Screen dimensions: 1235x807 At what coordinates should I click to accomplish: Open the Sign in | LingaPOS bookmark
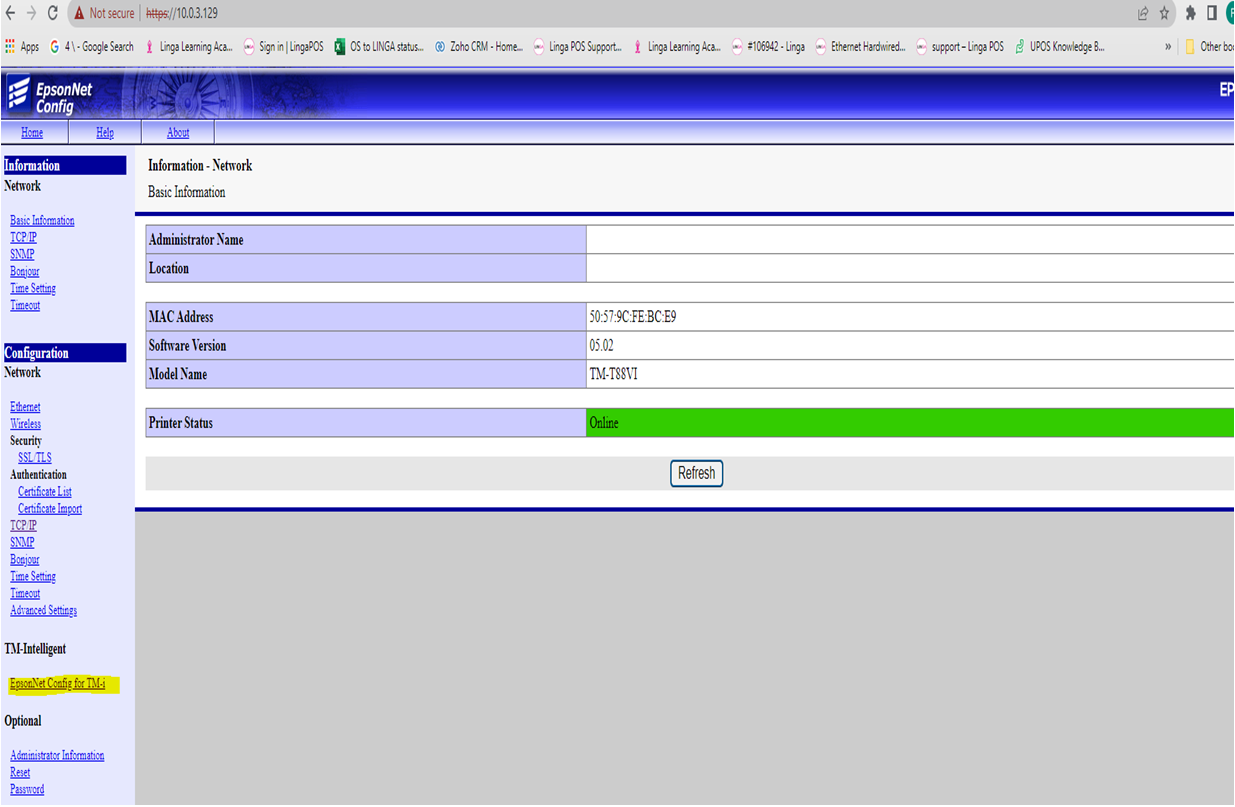coord(283,47)
